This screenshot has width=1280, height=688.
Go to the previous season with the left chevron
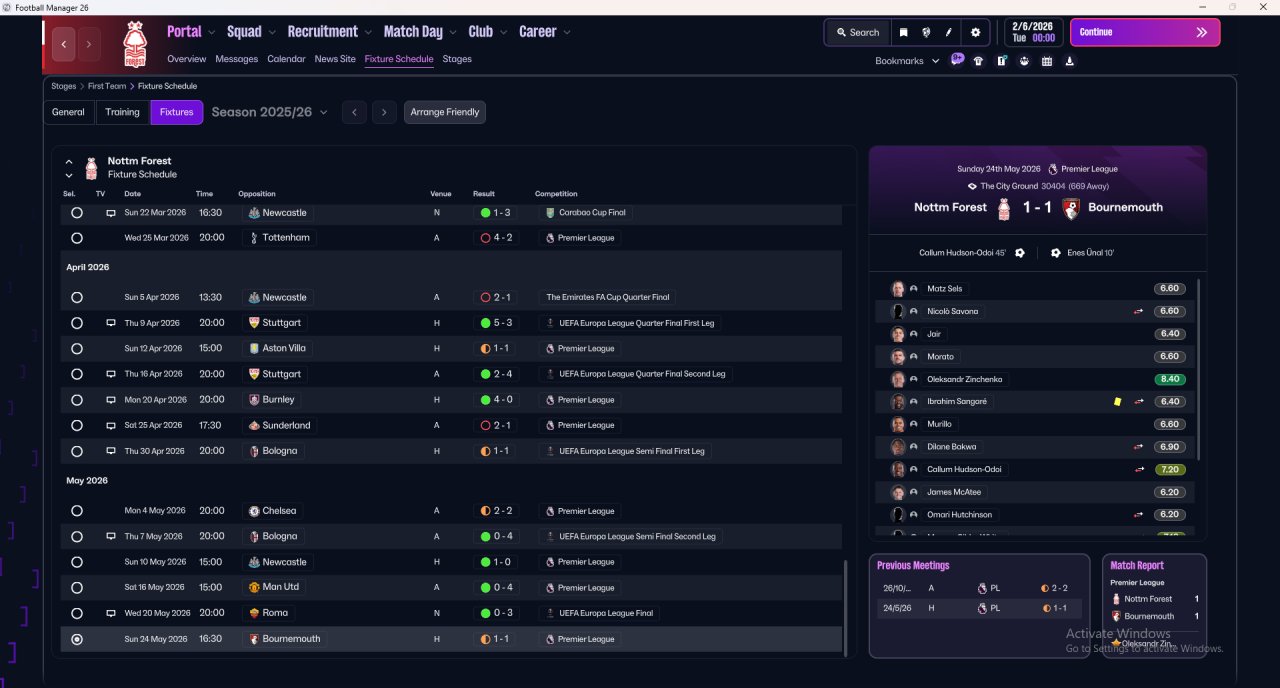click(354, 112)
